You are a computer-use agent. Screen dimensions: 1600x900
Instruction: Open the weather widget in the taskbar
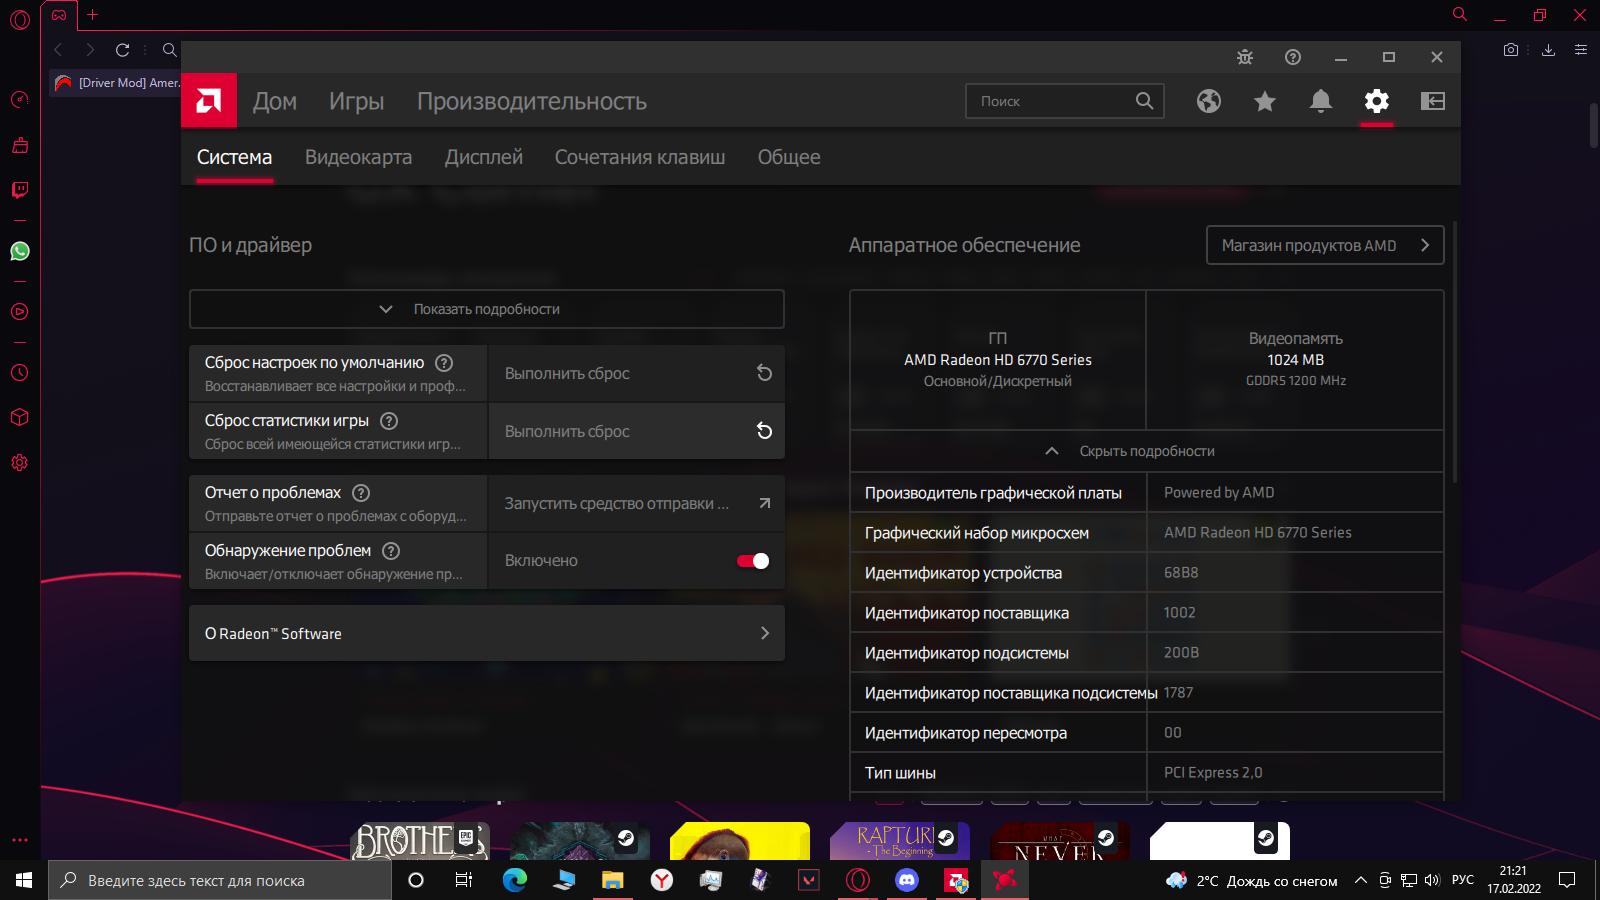(x=1252, y=880)
